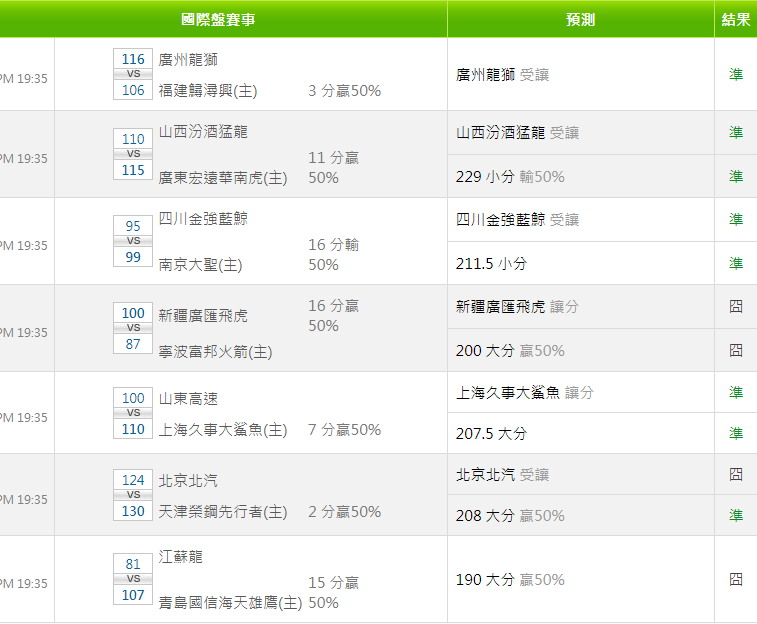The width and height of the screenshot is (757, 624).
Task: Click prediction 190 大分 贏50%
Action: (x=510, y=579)
